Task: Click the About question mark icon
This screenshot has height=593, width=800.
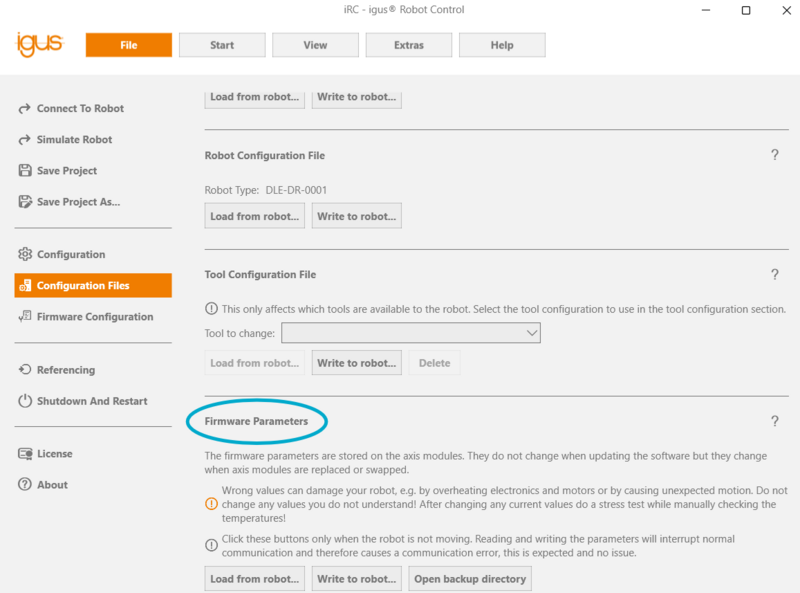Action: coord(24,484)
